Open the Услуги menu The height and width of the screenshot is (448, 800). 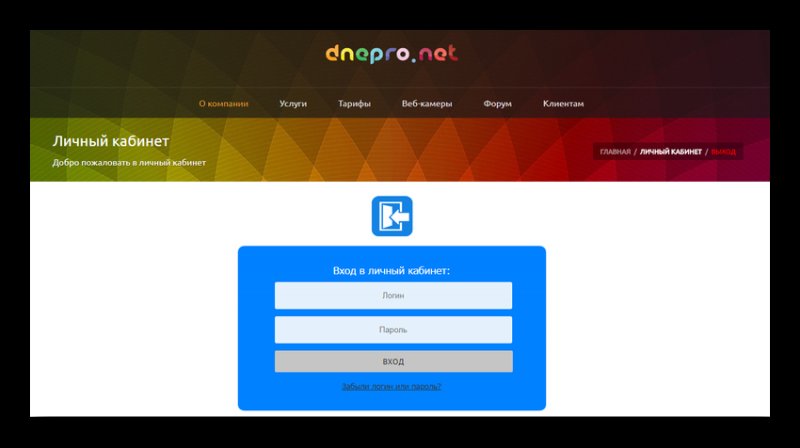[x=293, y=103]
